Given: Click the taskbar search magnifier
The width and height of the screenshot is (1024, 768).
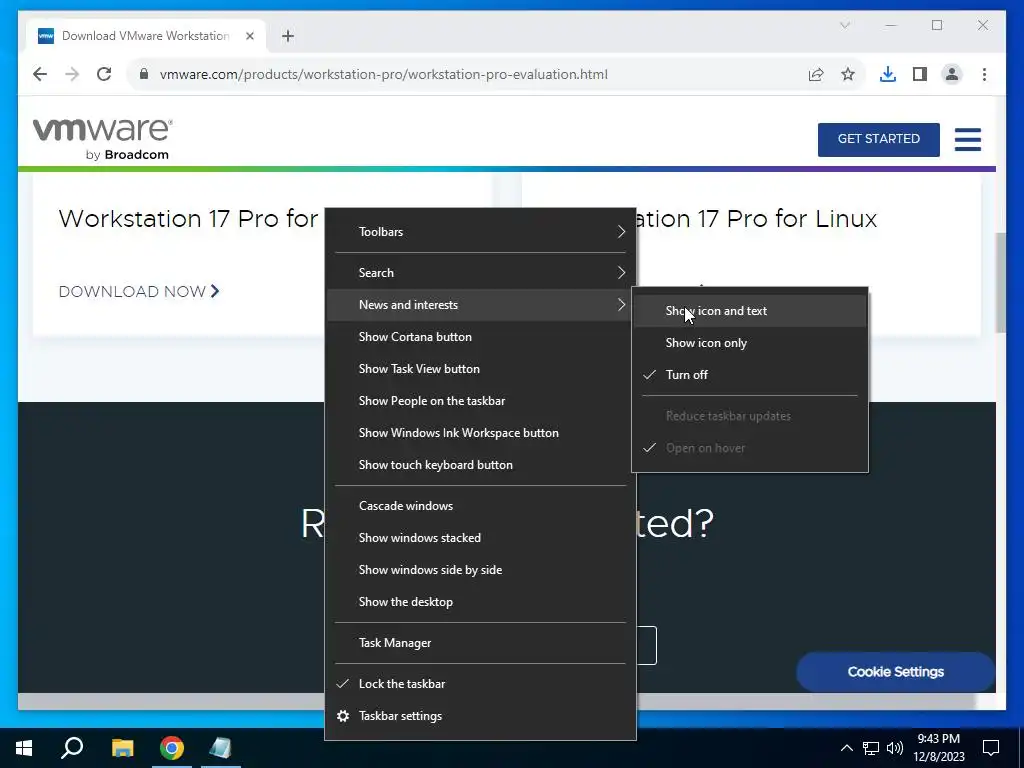Looking at the screenshot, I should tap(72, 748).
